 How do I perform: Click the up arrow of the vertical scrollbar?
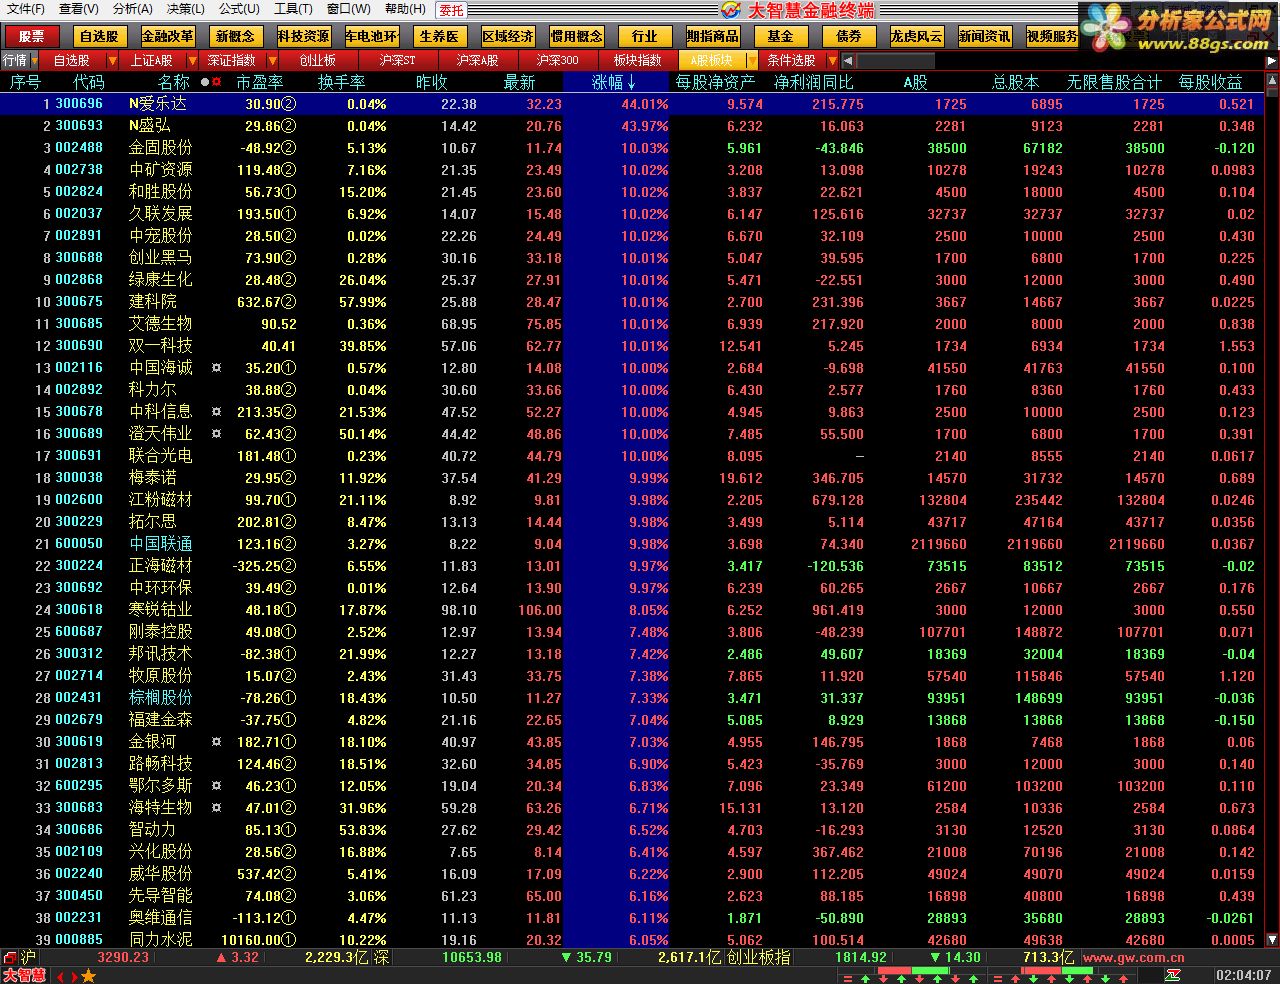pyautogui.click(x=1272, y=82)
